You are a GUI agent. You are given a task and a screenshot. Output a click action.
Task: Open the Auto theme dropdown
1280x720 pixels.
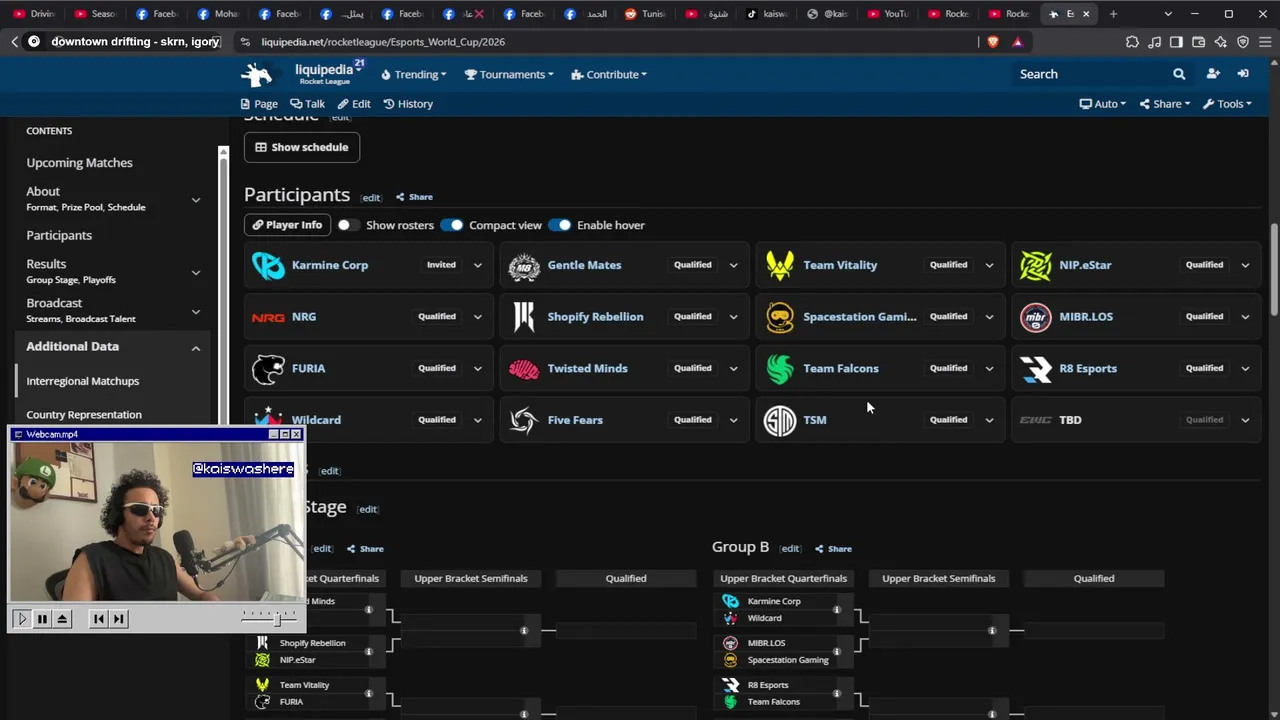(1103, 104)
